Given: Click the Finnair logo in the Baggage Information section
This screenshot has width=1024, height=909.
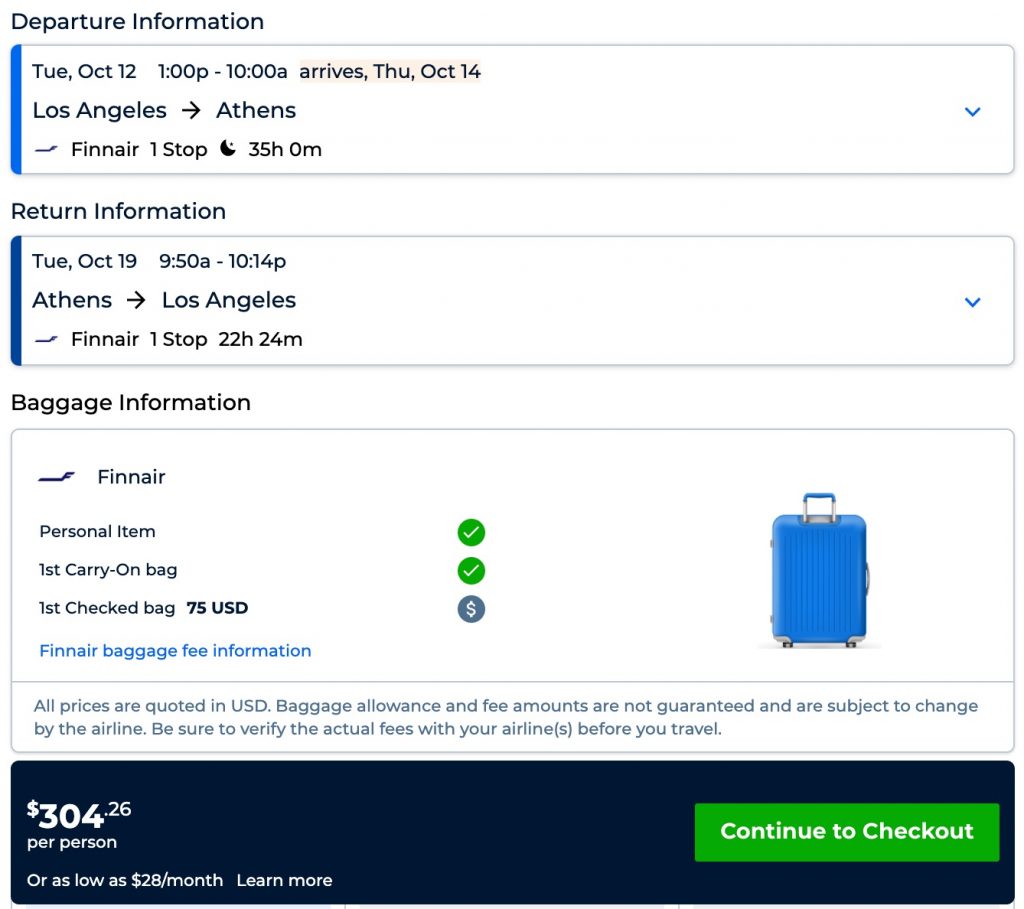Looking at the screenshot, I should point(57,477).
